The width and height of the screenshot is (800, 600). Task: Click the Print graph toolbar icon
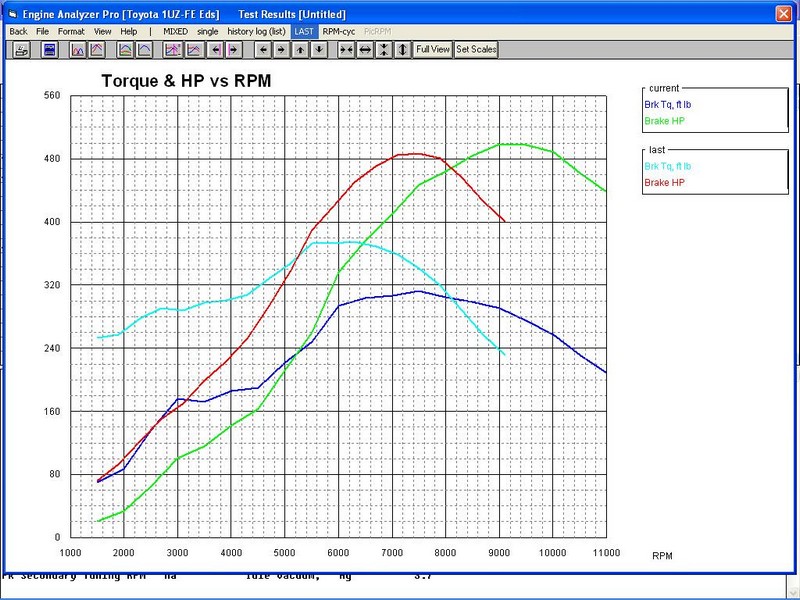click(x=21, y=49)
